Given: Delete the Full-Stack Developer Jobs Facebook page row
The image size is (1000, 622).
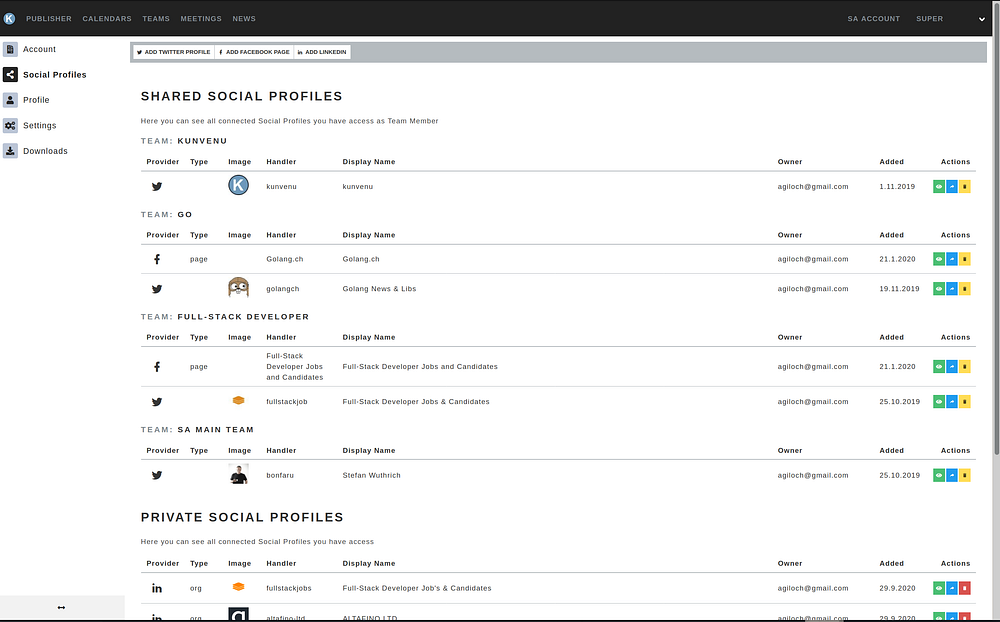Looking at the screenshot, I should (964, 367).
